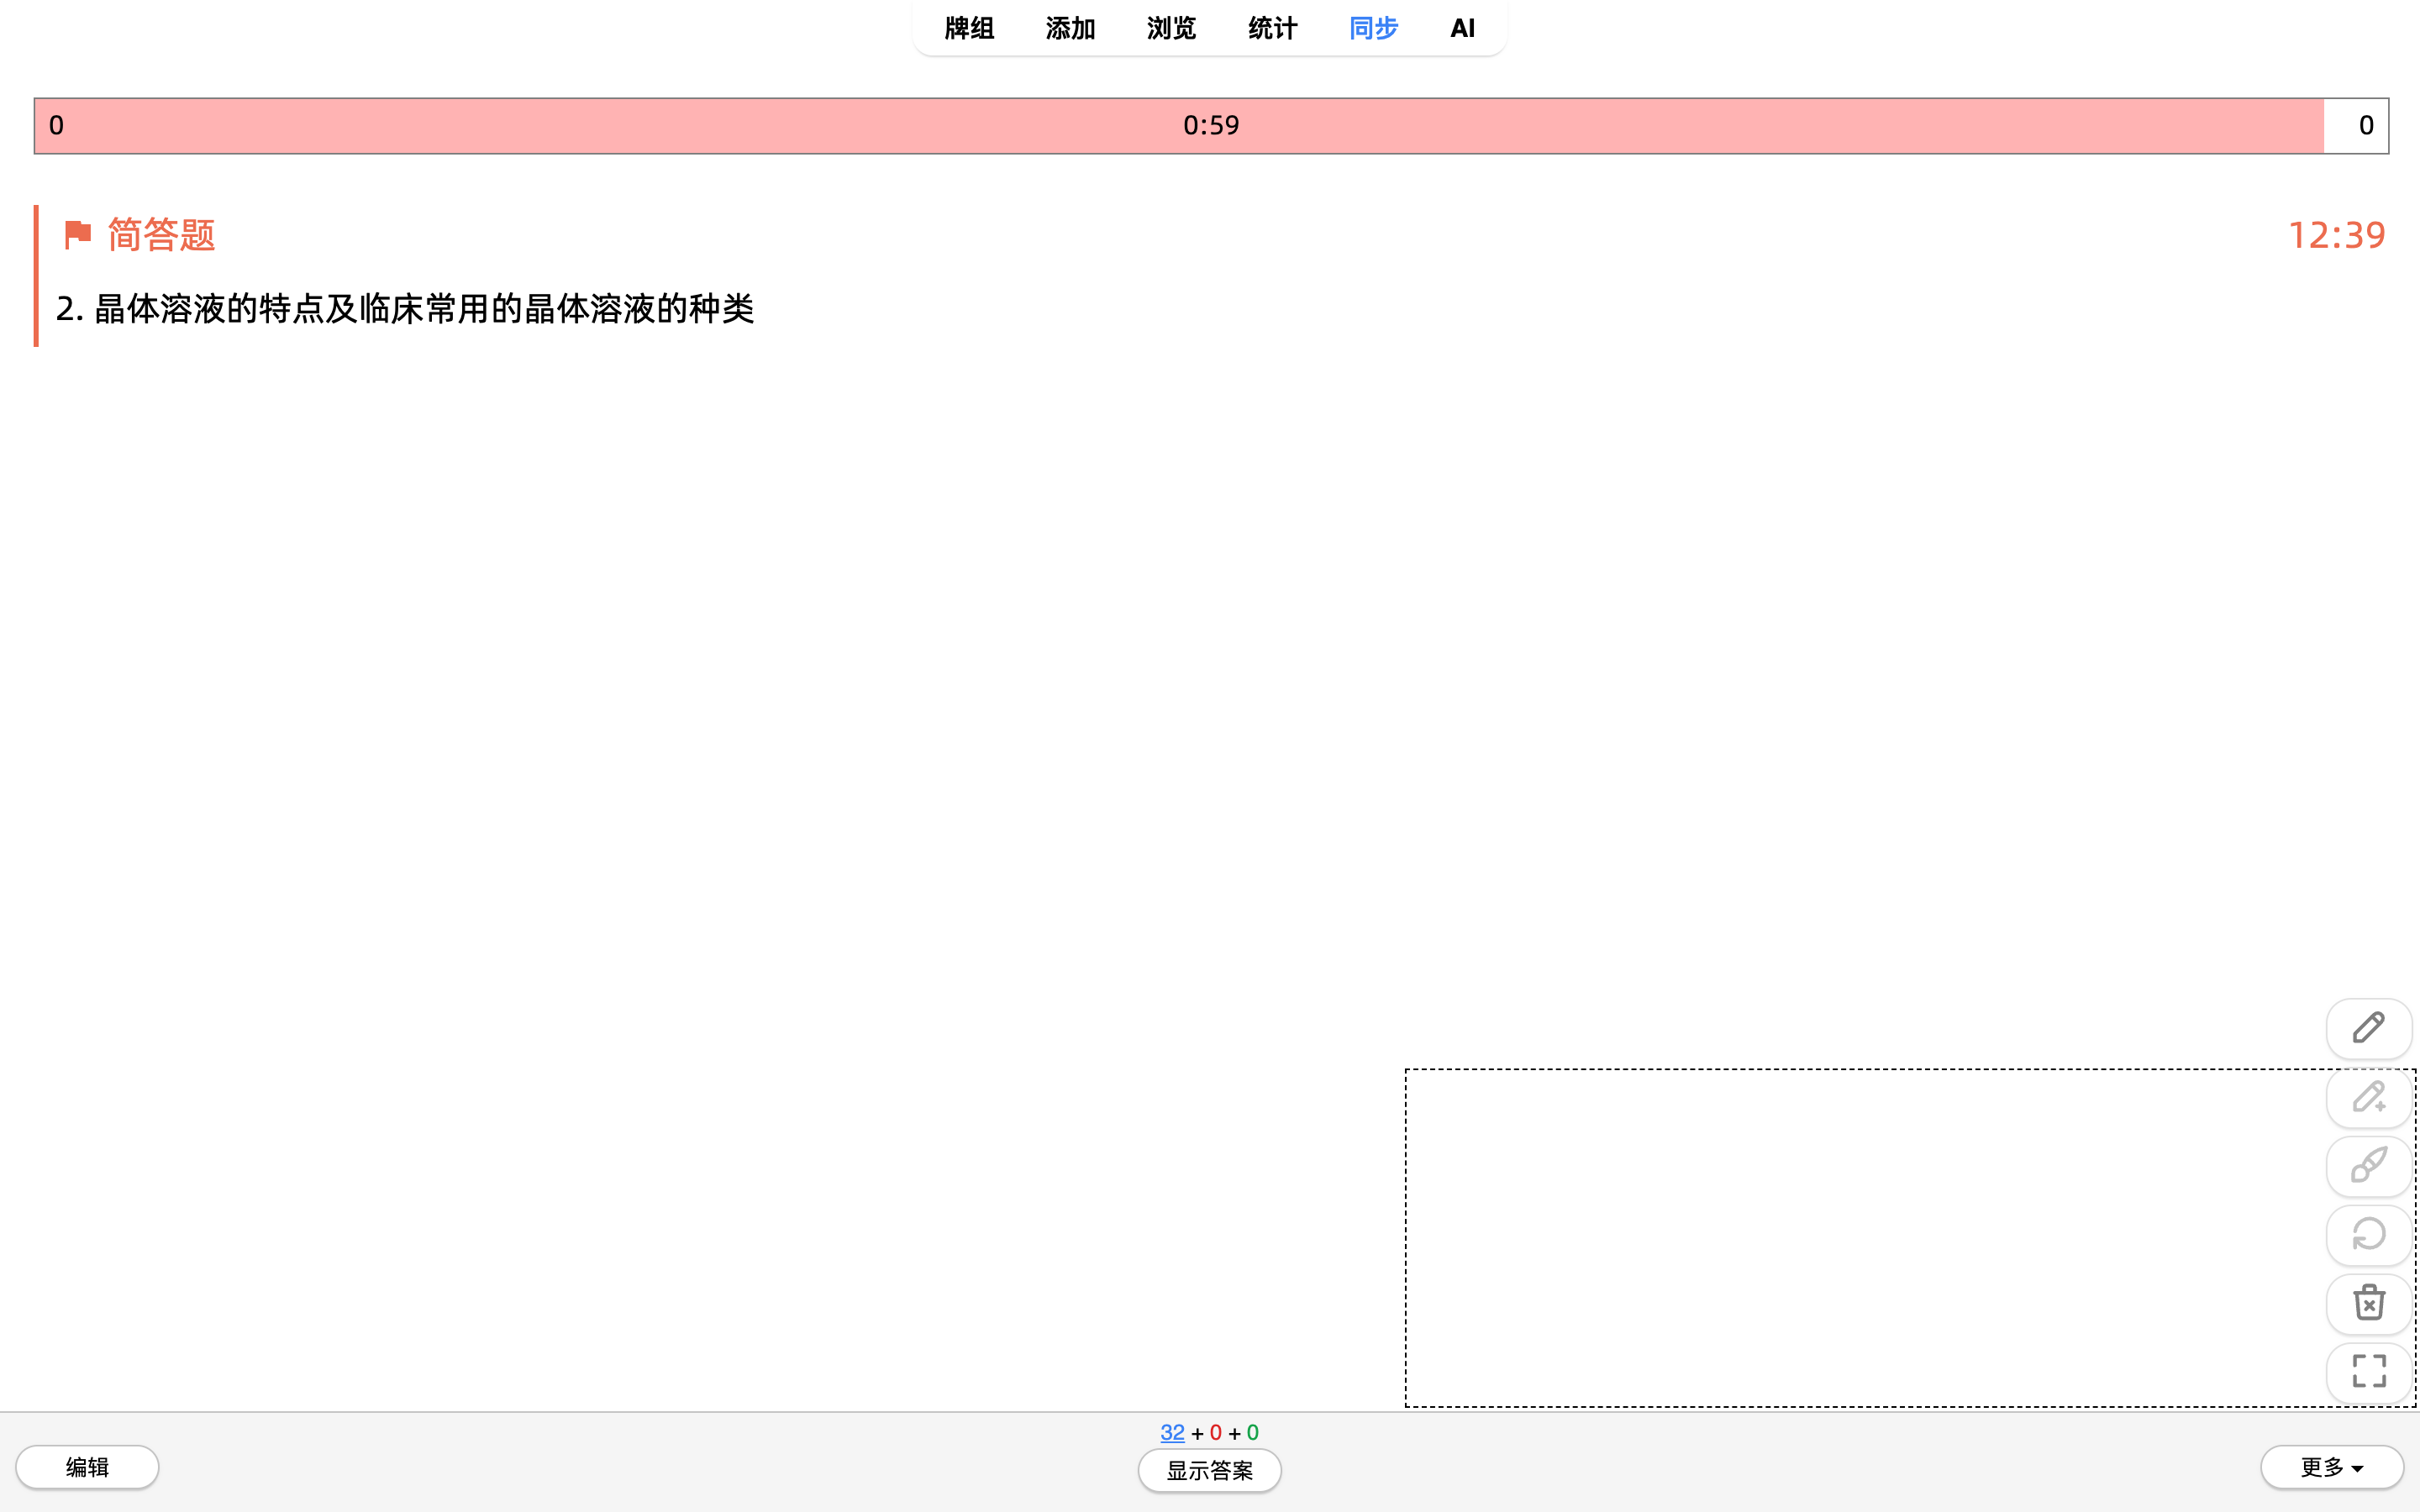Click the left 0 counter on progress bar
The height and width of the screenshot is (1512, 2420).
(56, 126)
